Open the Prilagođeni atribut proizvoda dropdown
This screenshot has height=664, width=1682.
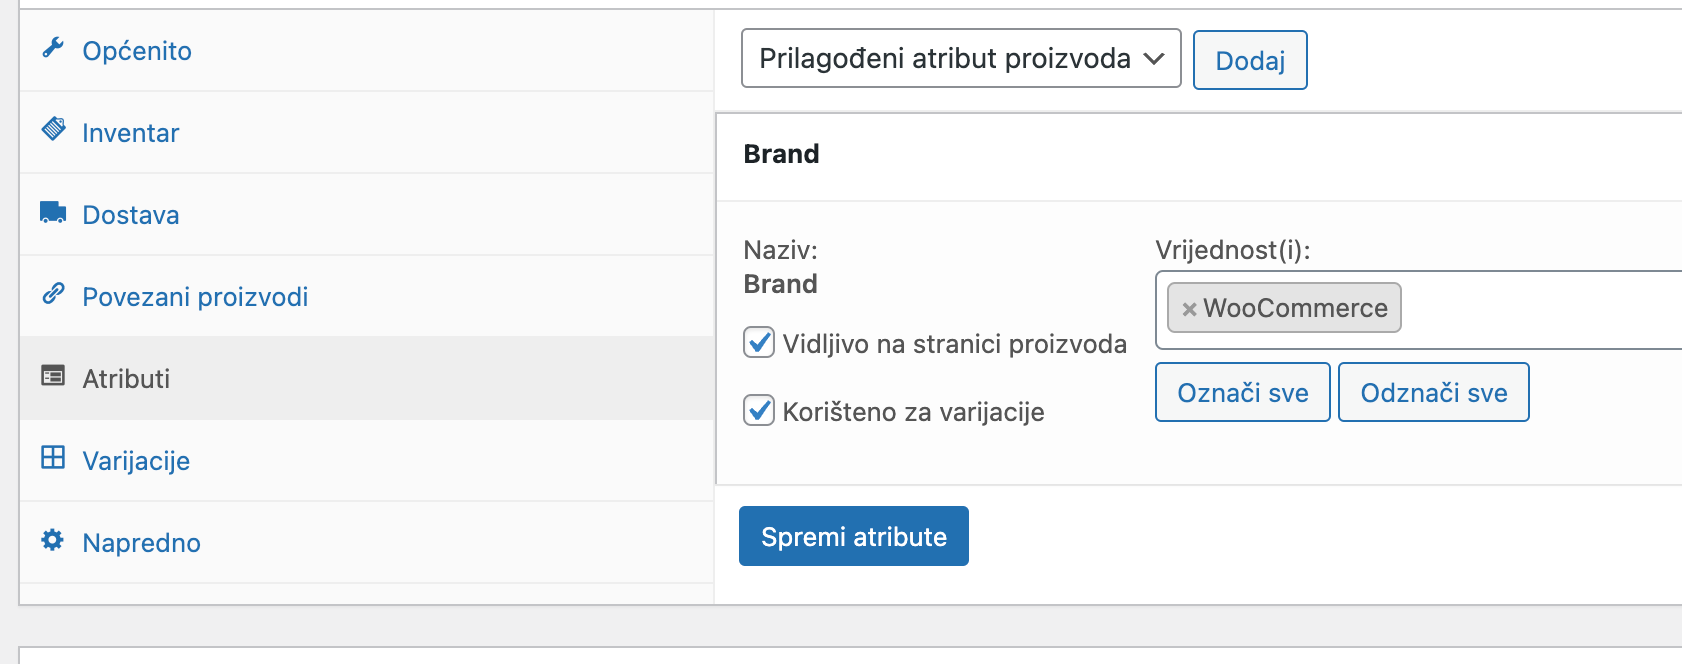(x=960, y=59)
